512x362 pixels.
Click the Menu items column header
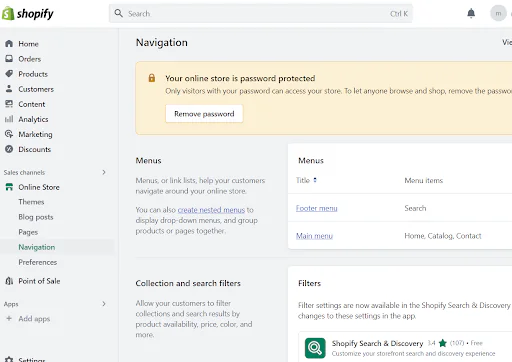pos(424,180)
